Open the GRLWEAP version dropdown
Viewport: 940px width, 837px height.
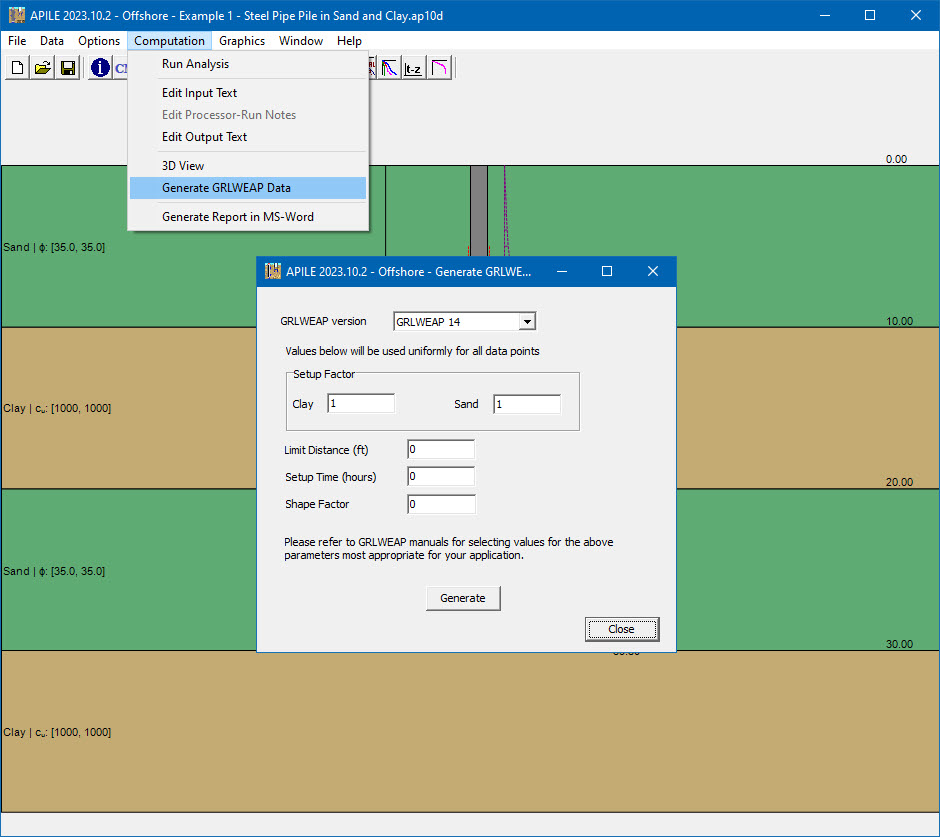click(527, 321)
